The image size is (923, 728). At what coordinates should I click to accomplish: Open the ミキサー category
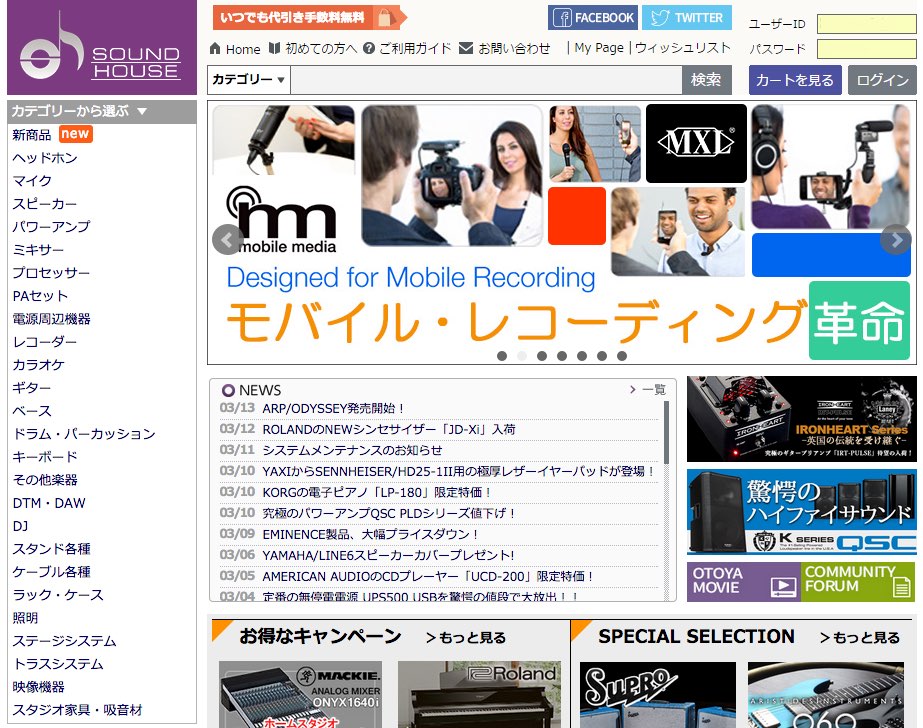pos(38,250)
